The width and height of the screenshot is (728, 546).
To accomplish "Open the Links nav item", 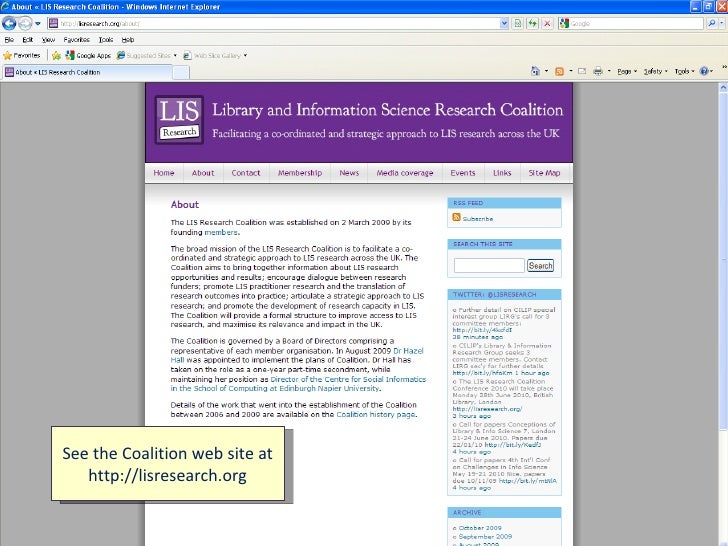I will coord(502,173).
